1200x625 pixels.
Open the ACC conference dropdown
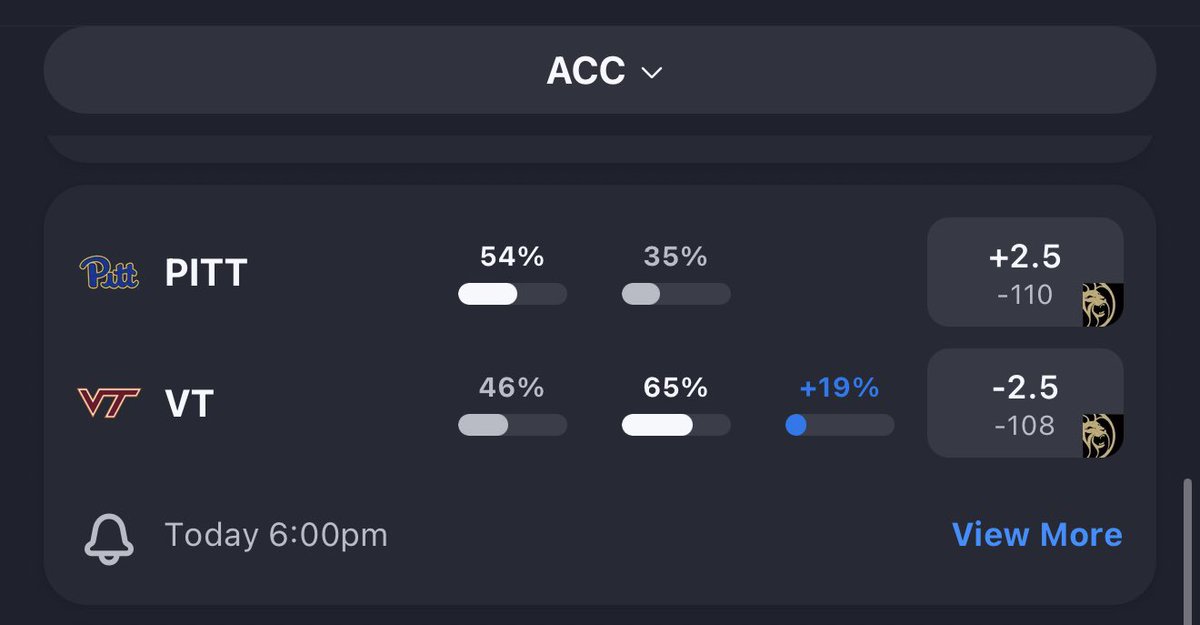coord(600,71)
